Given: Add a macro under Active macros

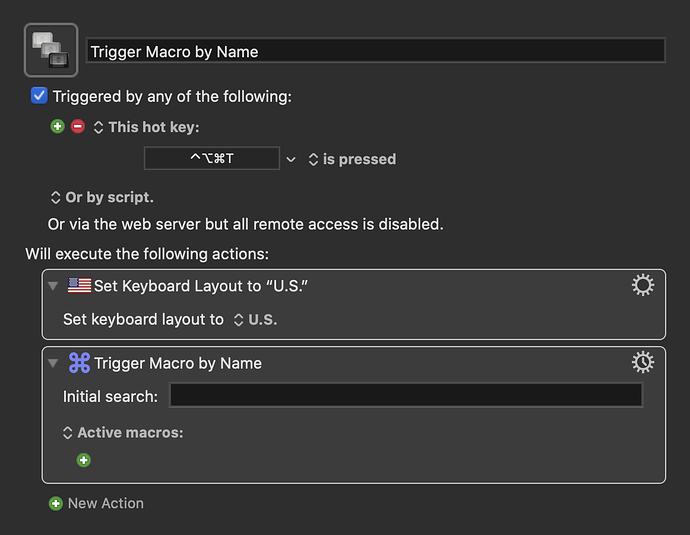Looking at the screenshot, I should coord(84,460).
